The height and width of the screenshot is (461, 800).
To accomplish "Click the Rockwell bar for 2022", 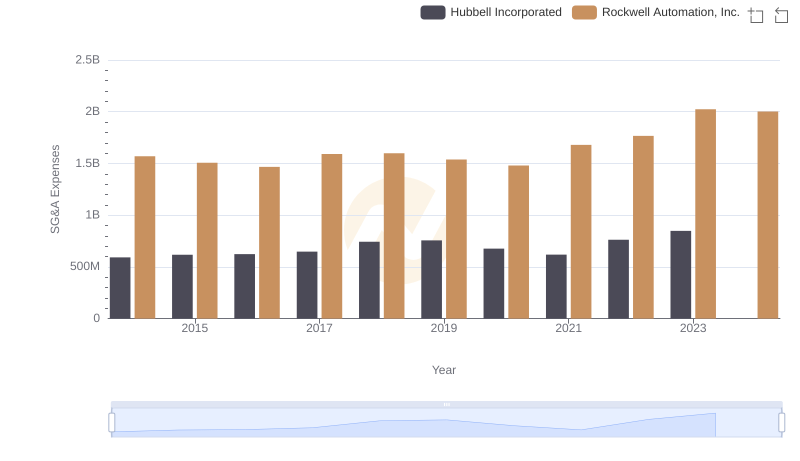I will click(643, 227).
